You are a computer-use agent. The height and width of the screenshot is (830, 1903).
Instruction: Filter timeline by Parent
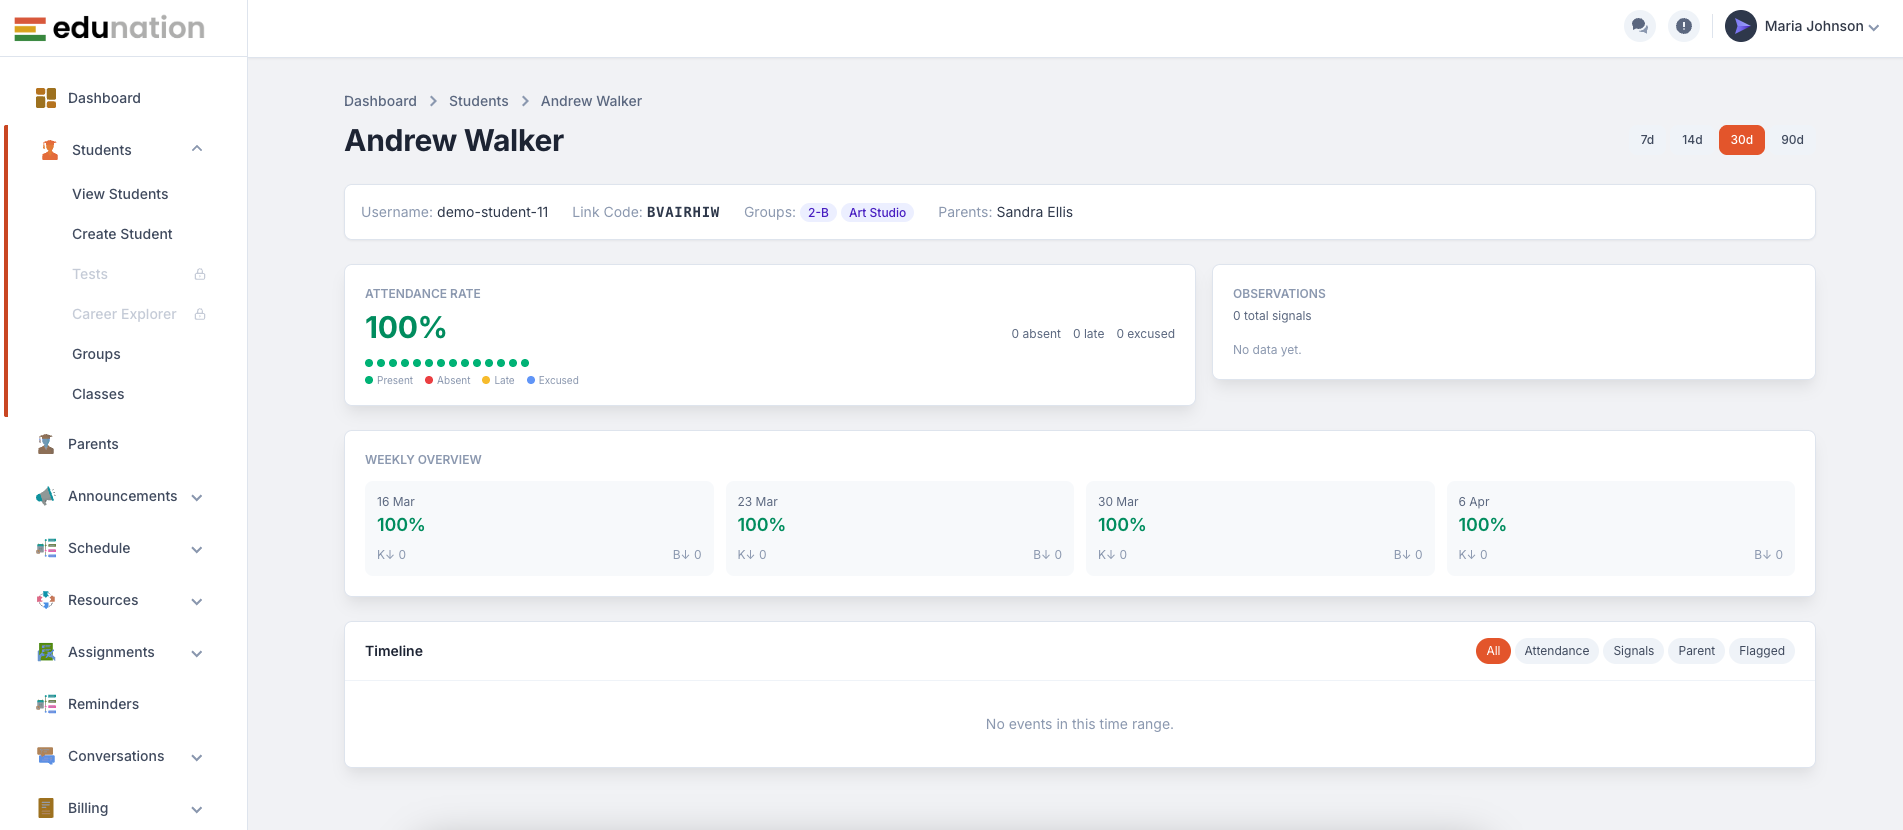(1697, 651)
